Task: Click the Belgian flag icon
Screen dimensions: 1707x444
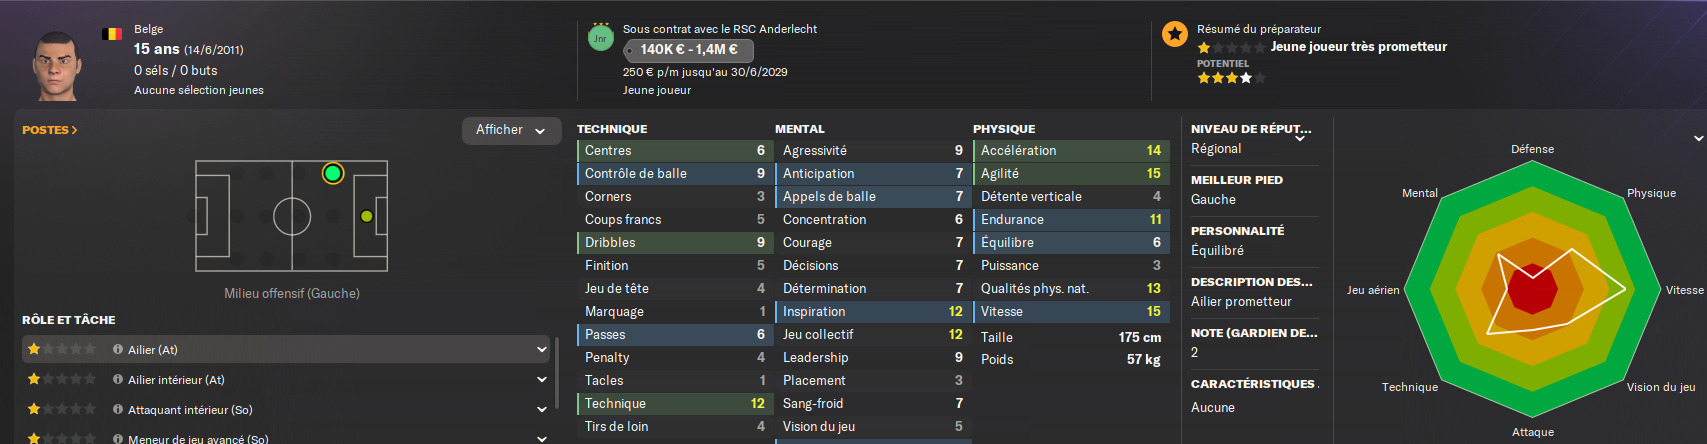Action: [112, 34]
